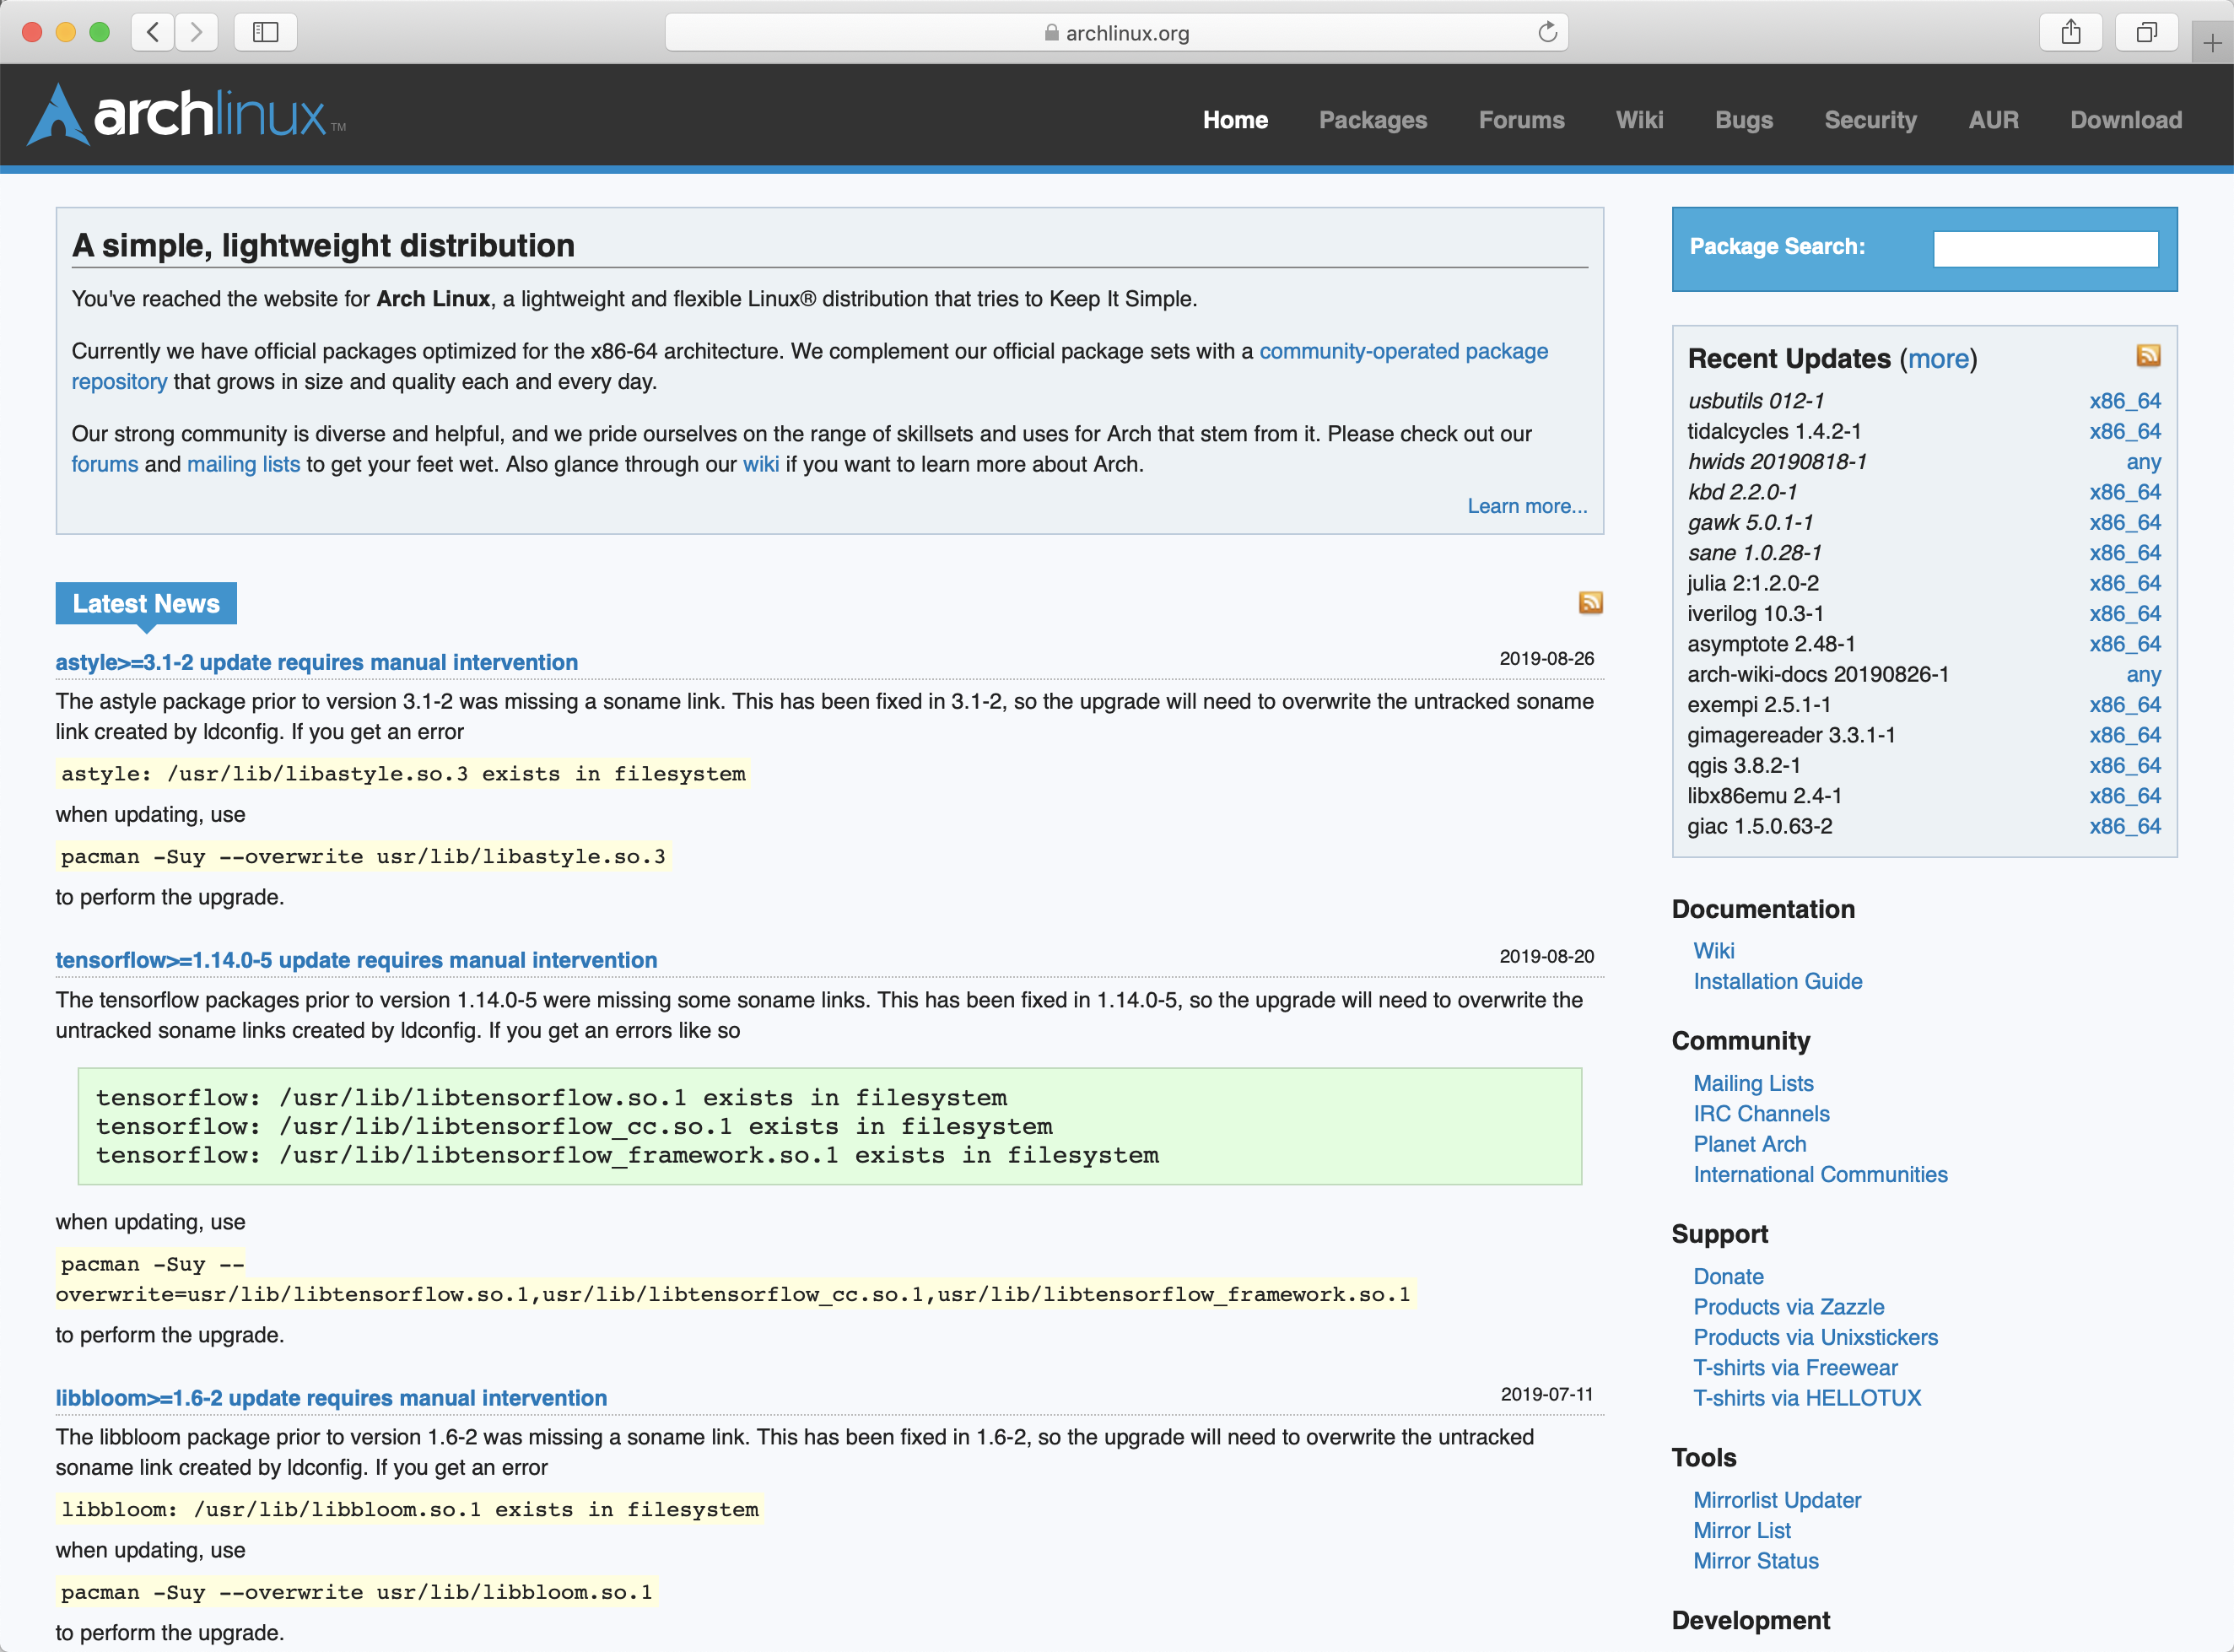2234x1652 pixels.
Task: Open the gimagereader 3.3.1-1 package
Action: click(1791, 735)
